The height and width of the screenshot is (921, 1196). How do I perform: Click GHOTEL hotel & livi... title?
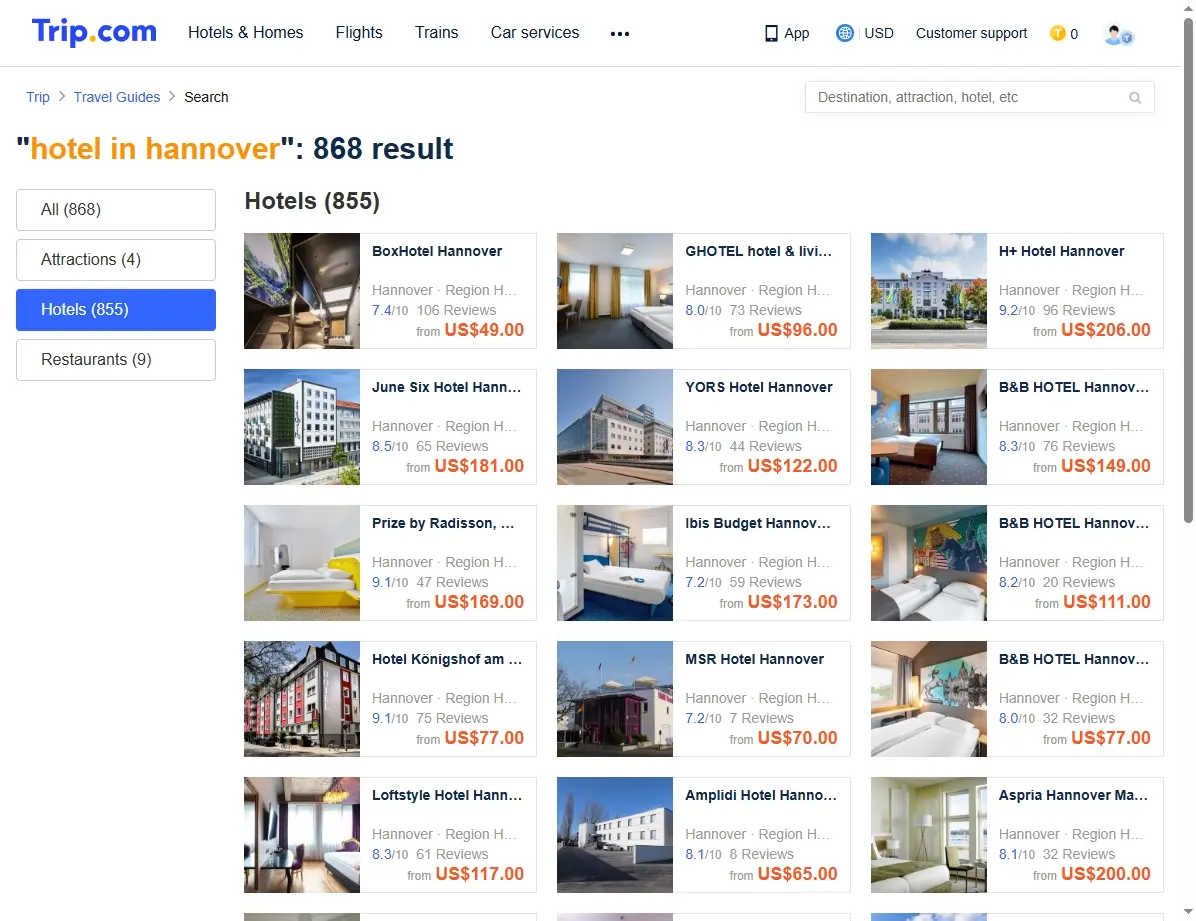coord(758,251)
